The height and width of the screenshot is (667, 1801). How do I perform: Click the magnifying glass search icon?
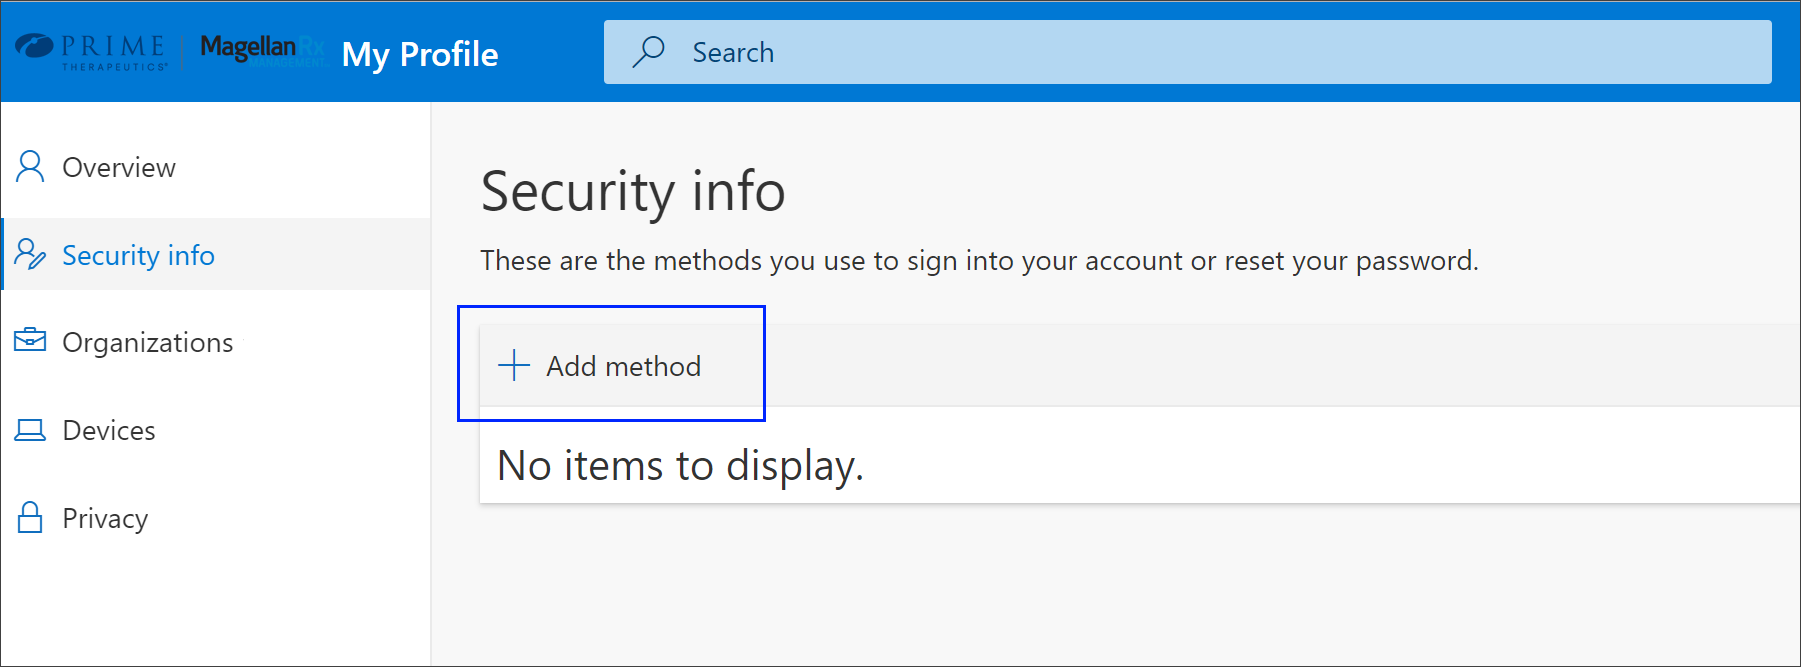[x=648, y=52]
